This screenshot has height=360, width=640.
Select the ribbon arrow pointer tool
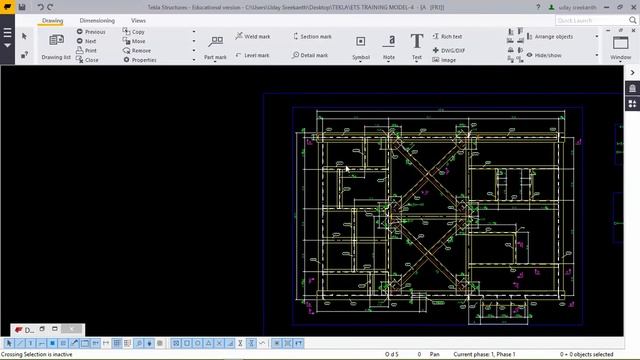pos(24,36)
